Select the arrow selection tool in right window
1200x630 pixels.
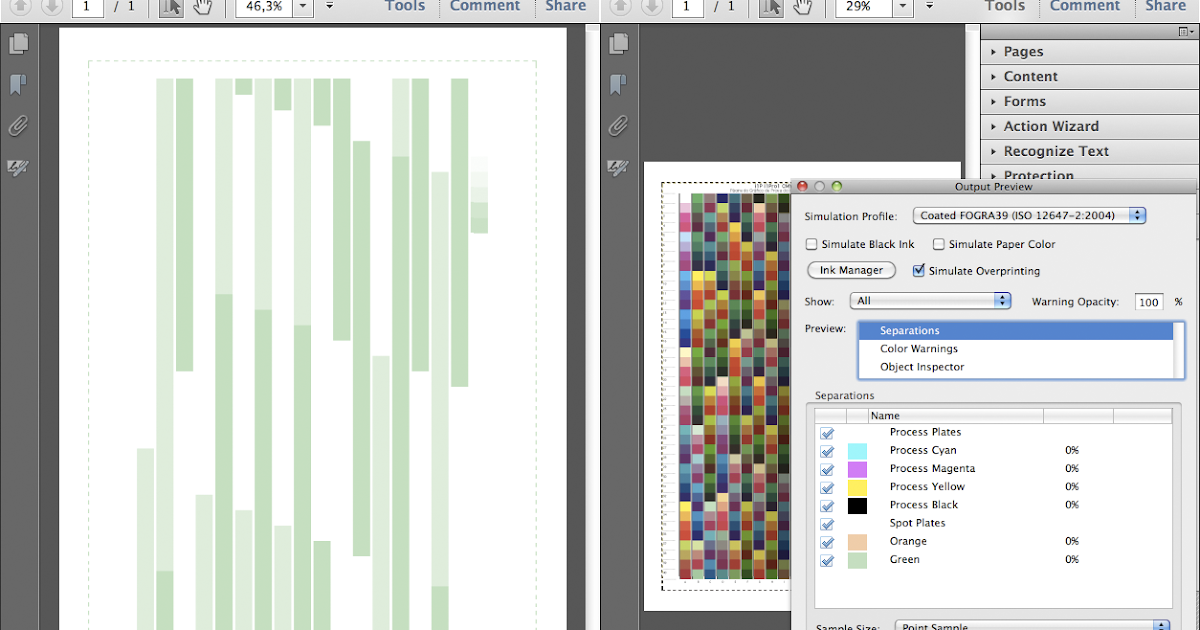771,7
